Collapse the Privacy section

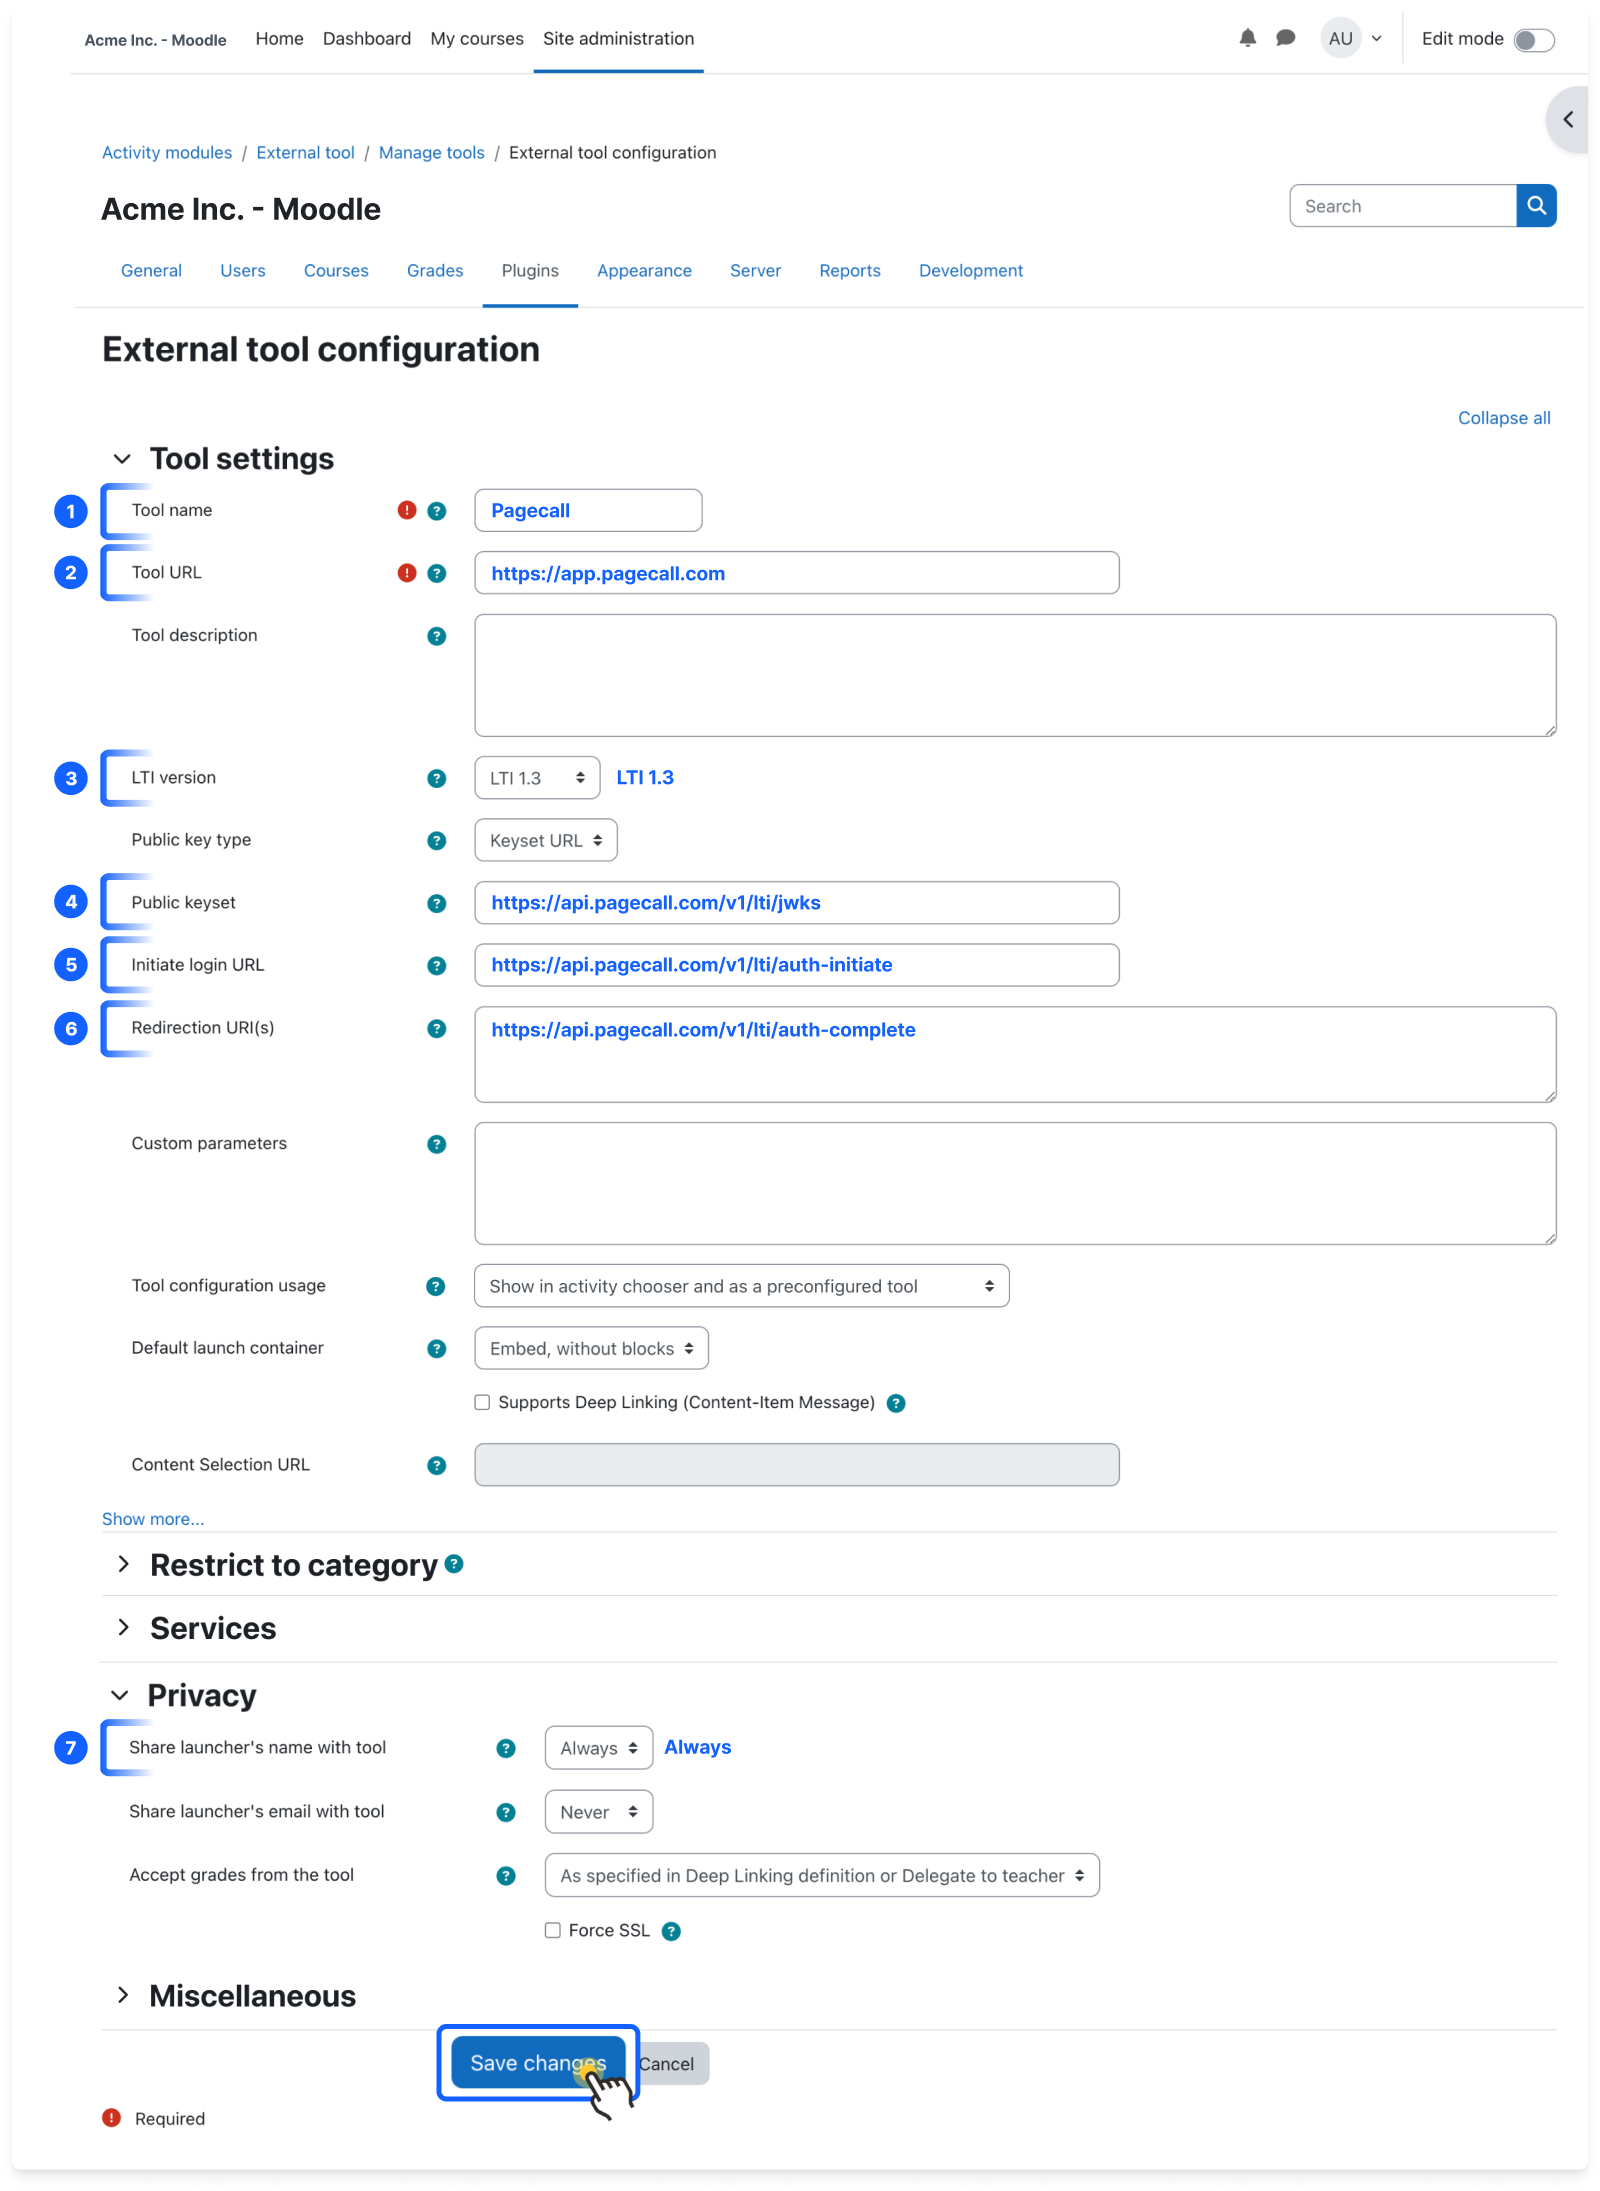120,1695
